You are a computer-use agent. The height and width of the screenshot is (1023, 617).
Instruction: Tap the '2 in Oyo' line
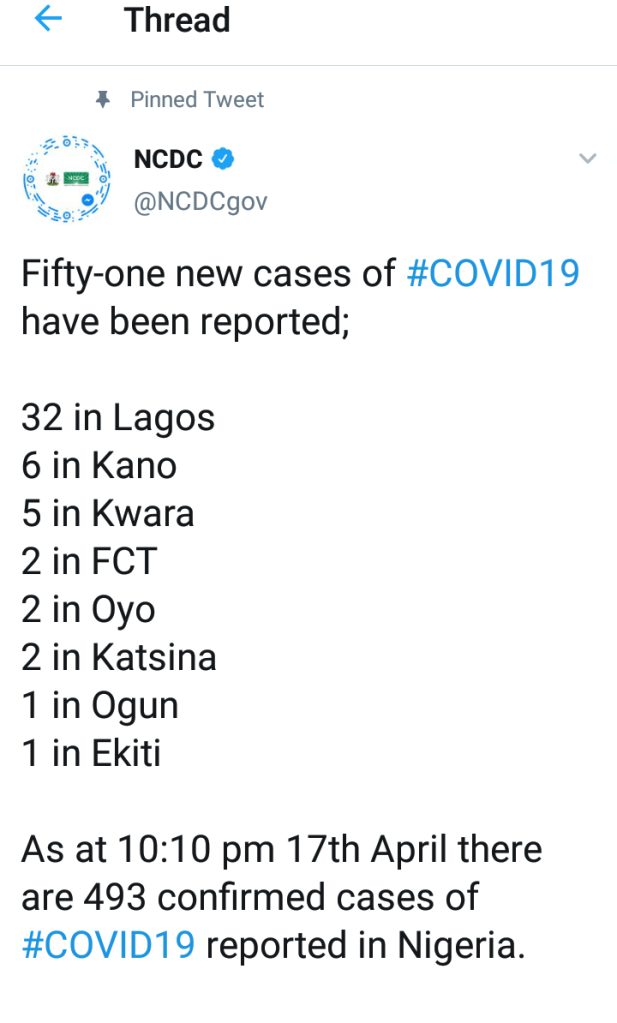(89, 610)
